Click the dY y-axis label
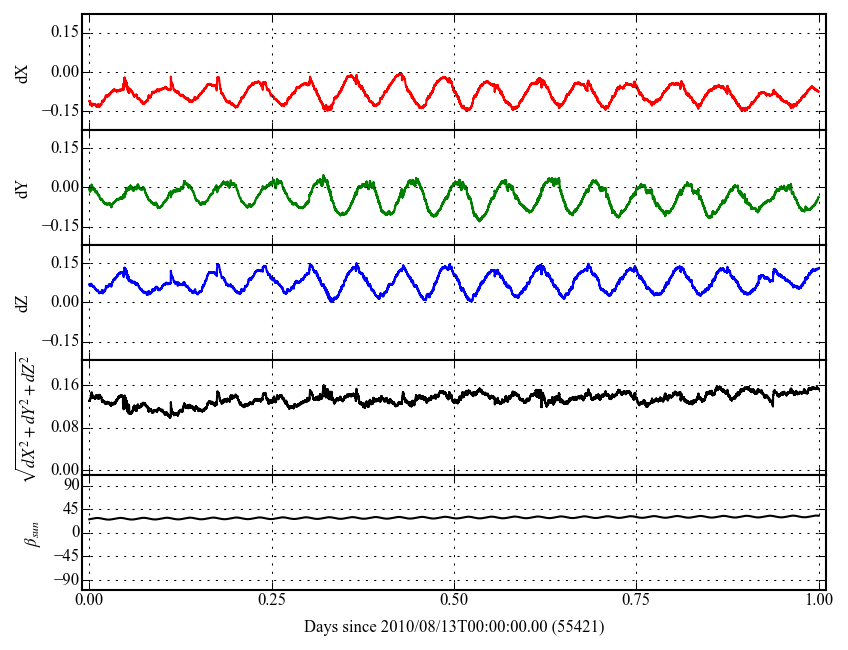 click(x=24, y=187)
